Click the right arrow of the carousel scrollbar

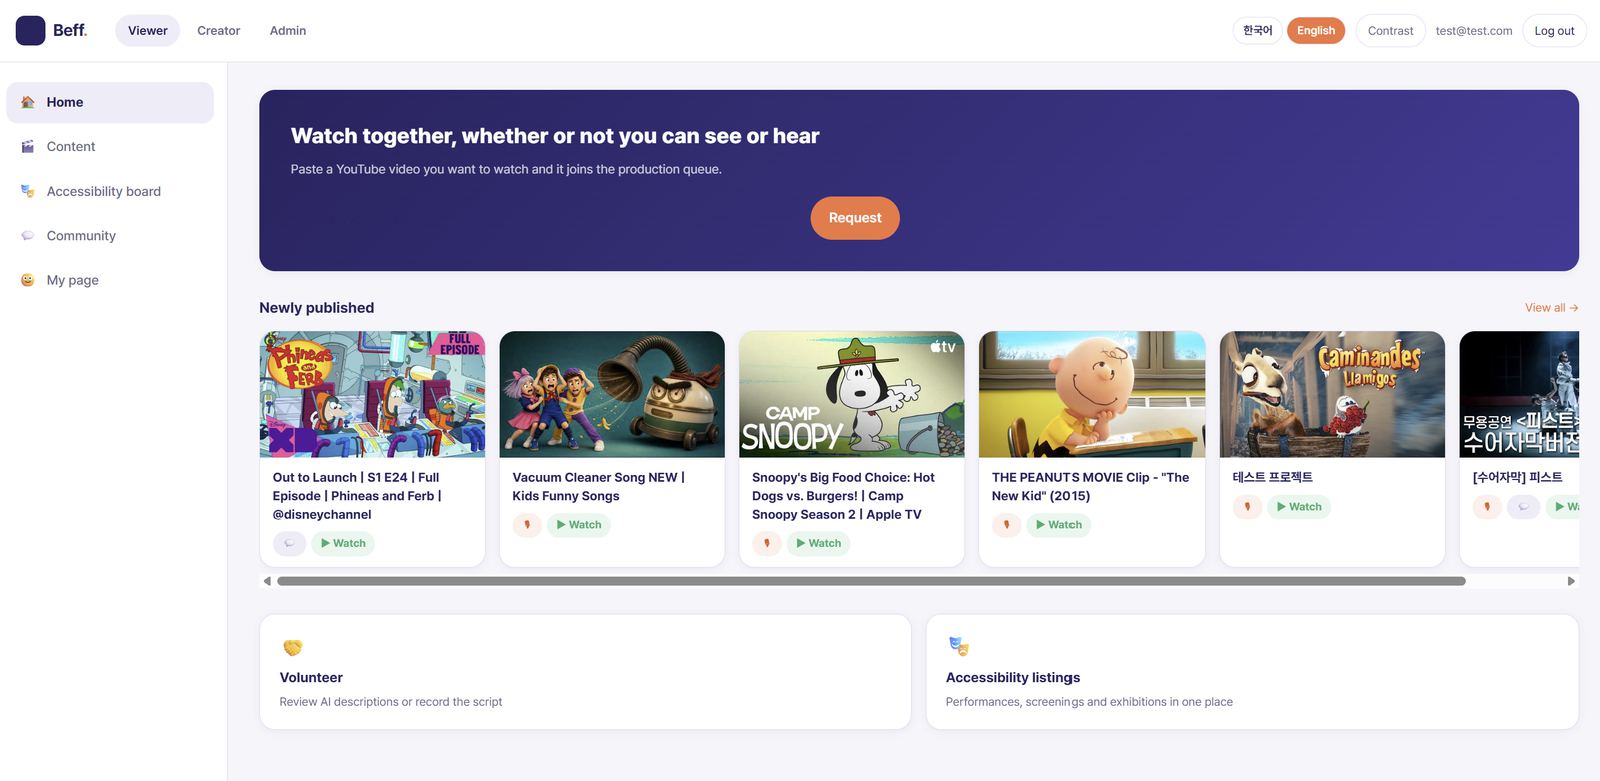(1571, 581)
